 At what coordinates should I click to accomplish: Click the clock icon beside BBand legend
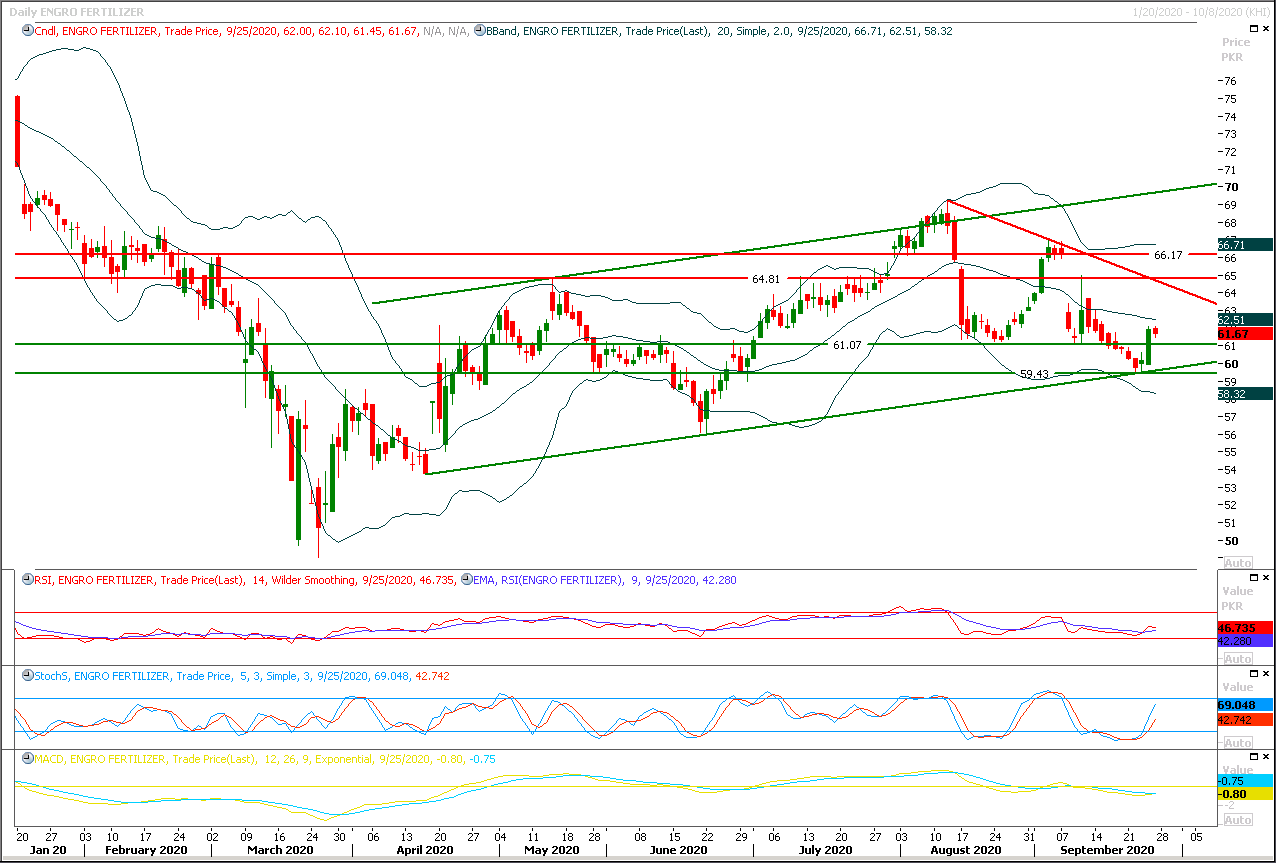coord(478,31)
